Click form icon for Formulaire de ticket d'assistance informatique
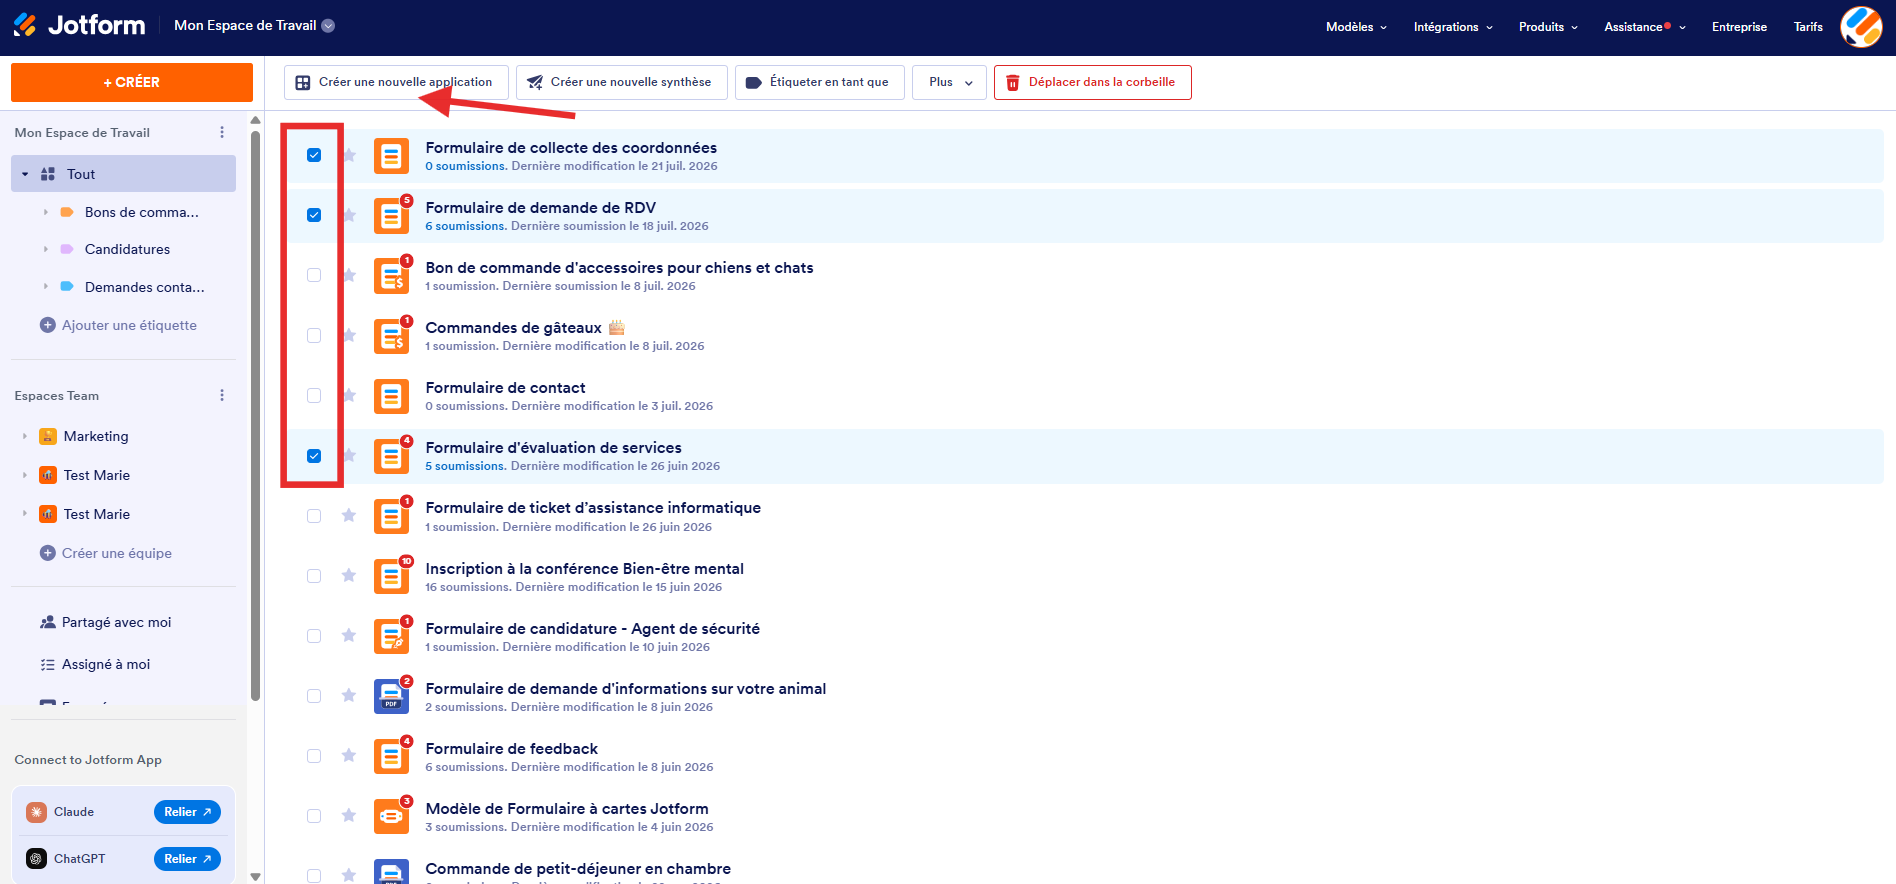 (391, 516)
